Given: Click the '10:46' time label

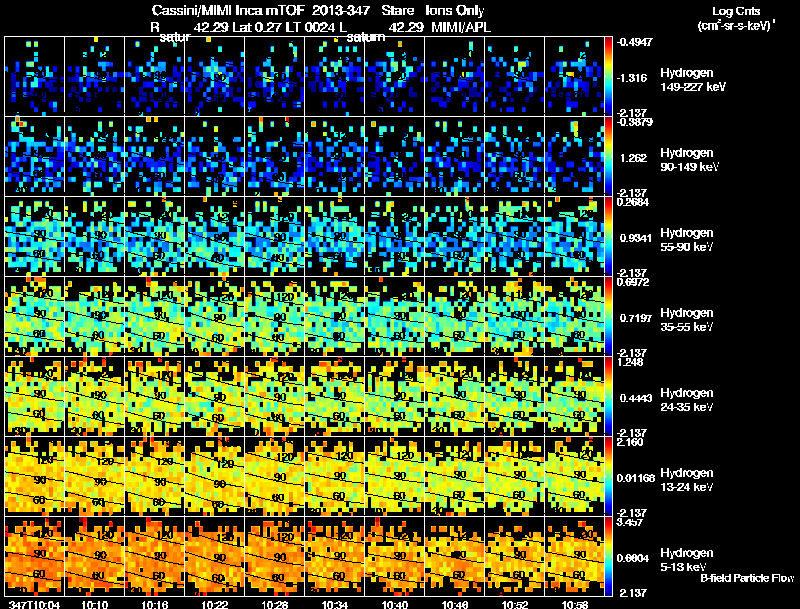Looking at the screenshot, I should (455, 604).
